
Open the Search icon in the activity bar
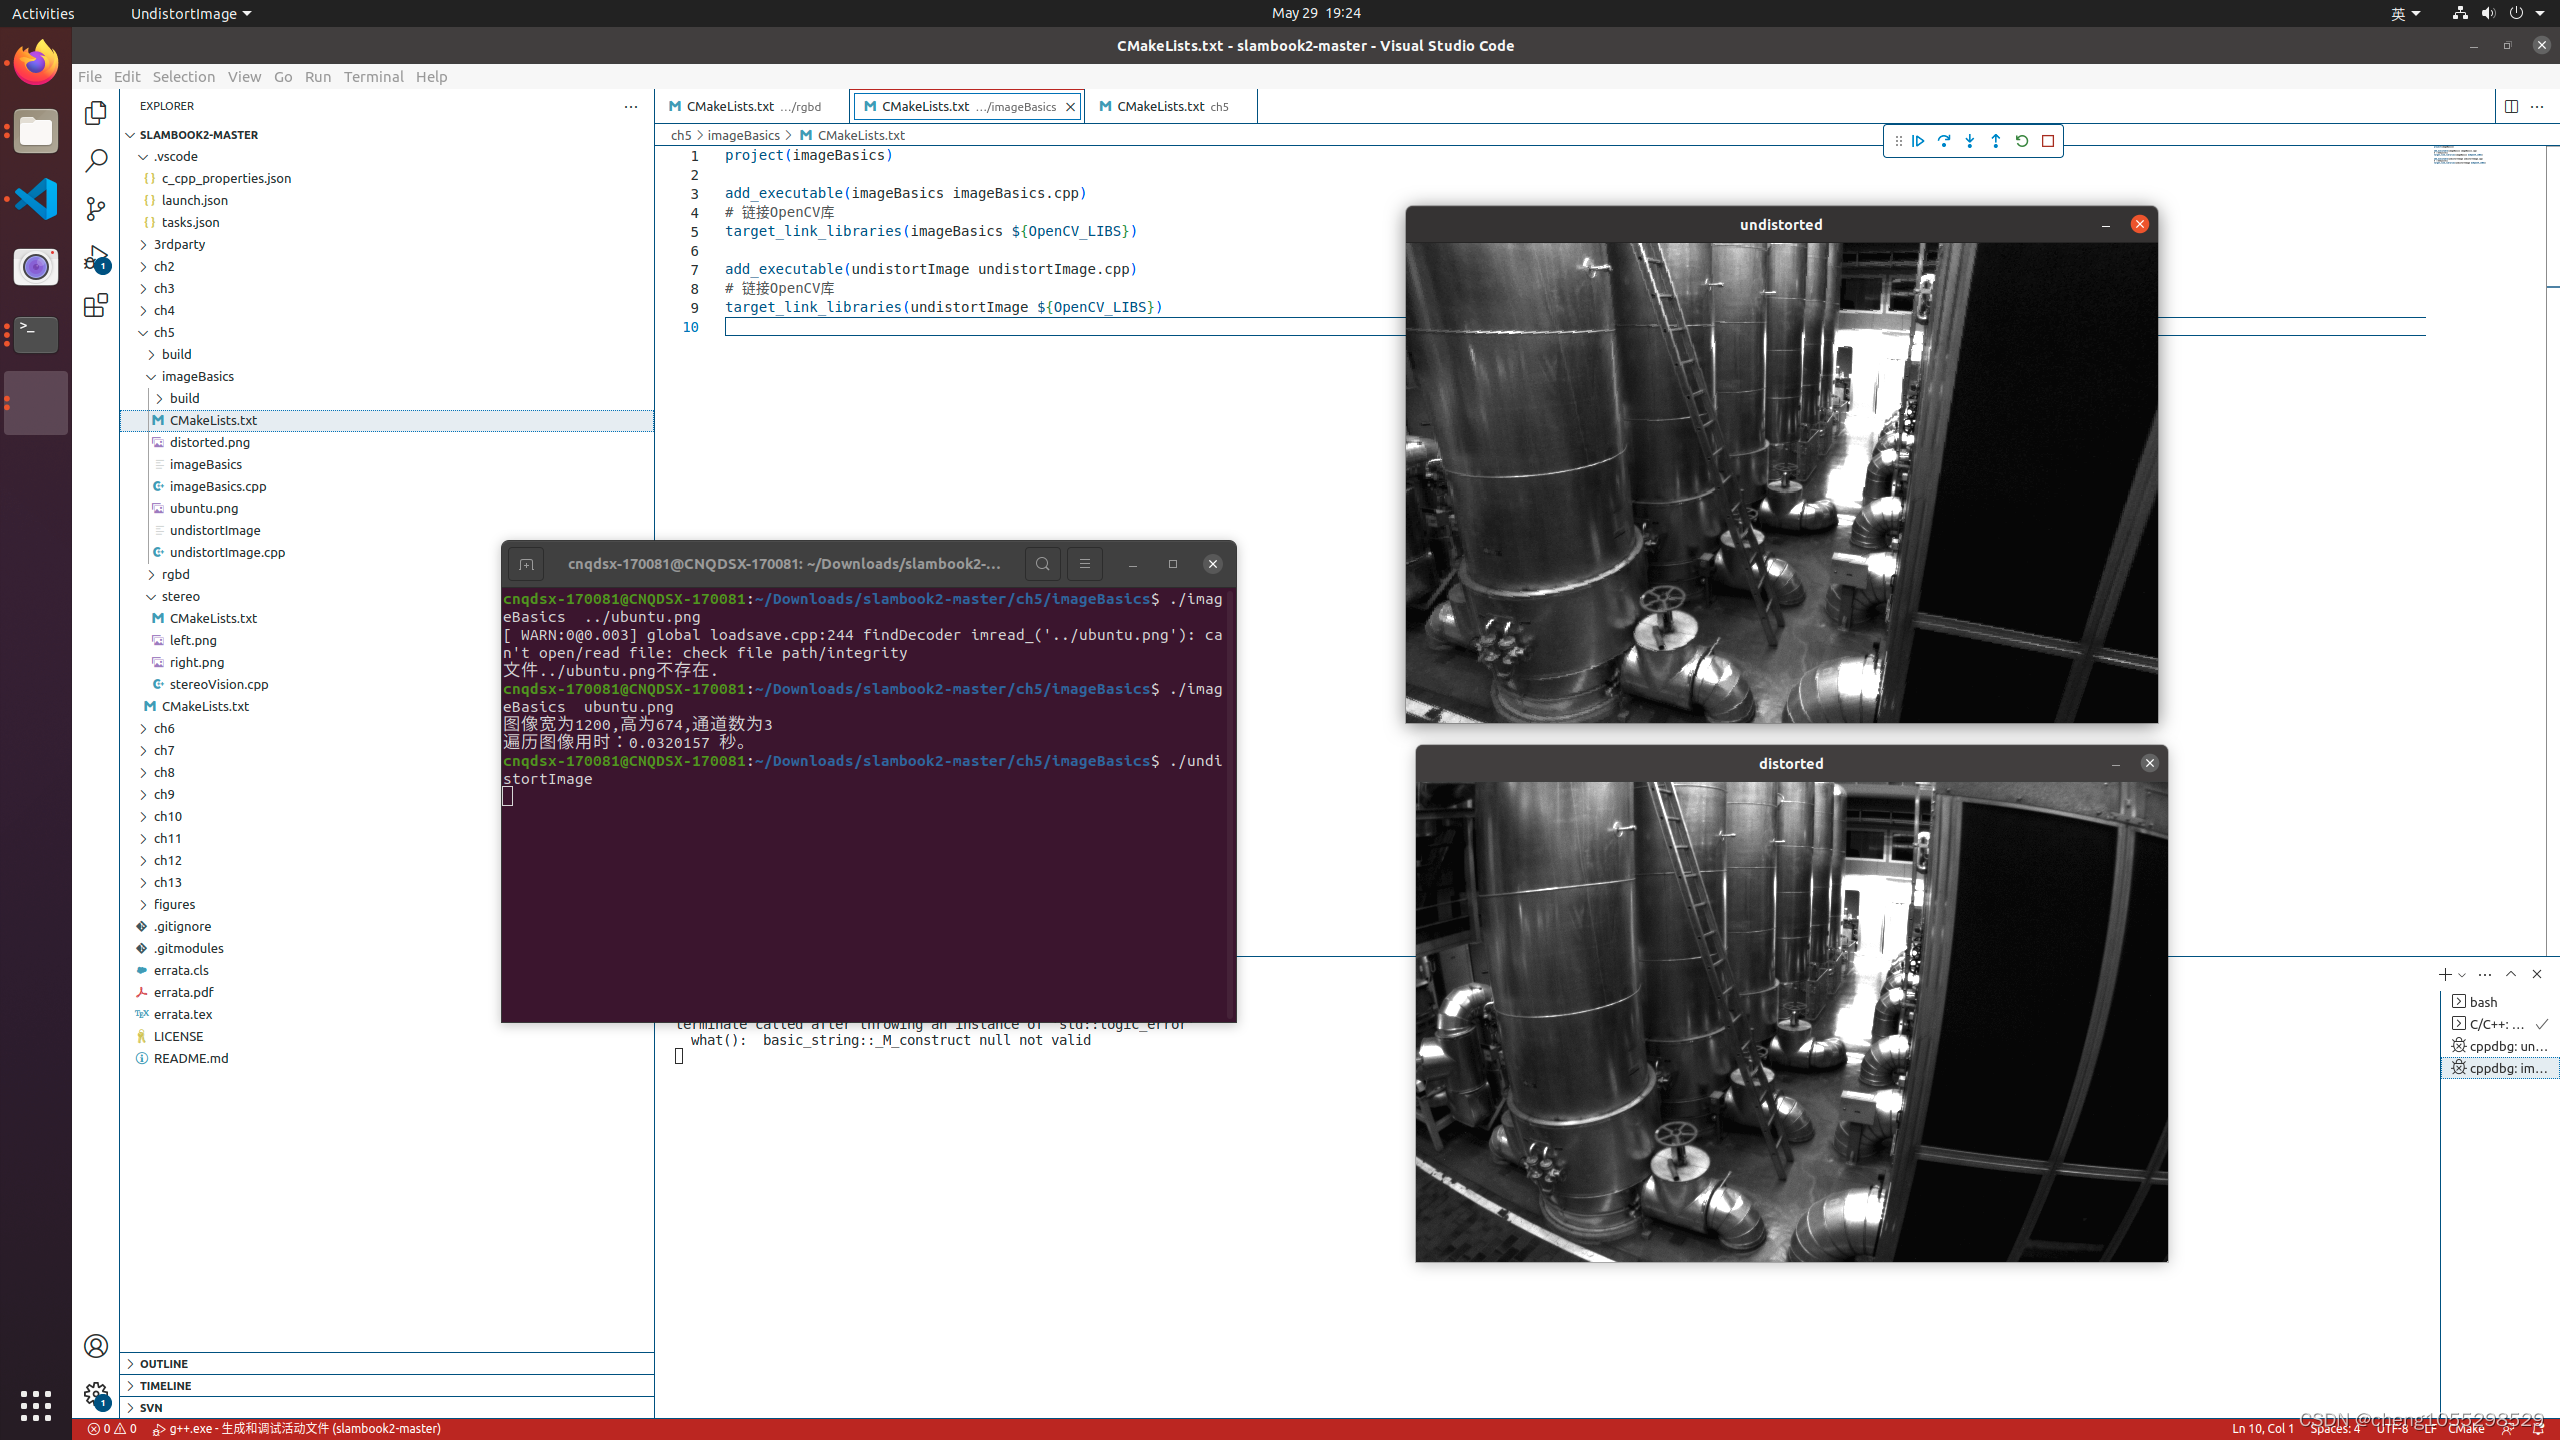pyautogui.click(x=95, y=160)
